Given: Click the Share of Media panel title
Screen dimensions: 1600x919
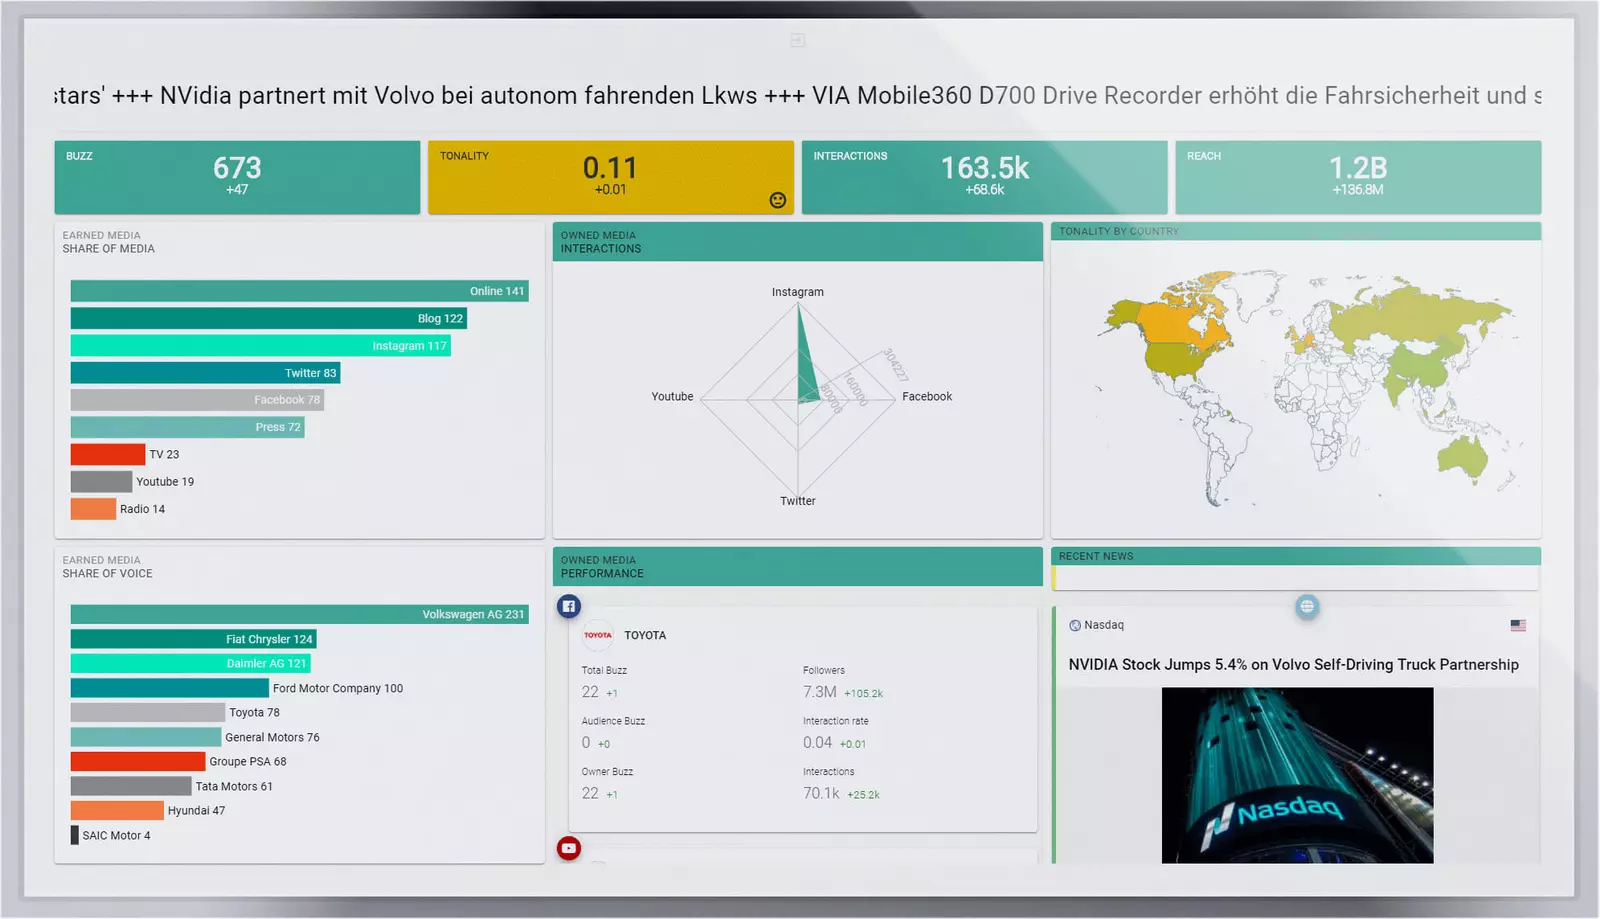Looking at the screenshot, I should tap(109, 249).
